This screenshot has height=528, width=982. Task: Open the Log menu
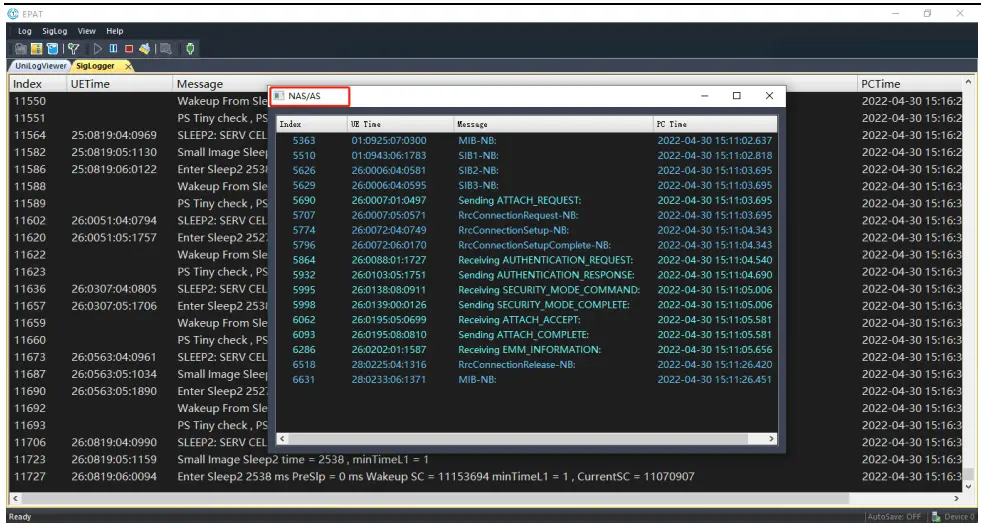[25, 32]
